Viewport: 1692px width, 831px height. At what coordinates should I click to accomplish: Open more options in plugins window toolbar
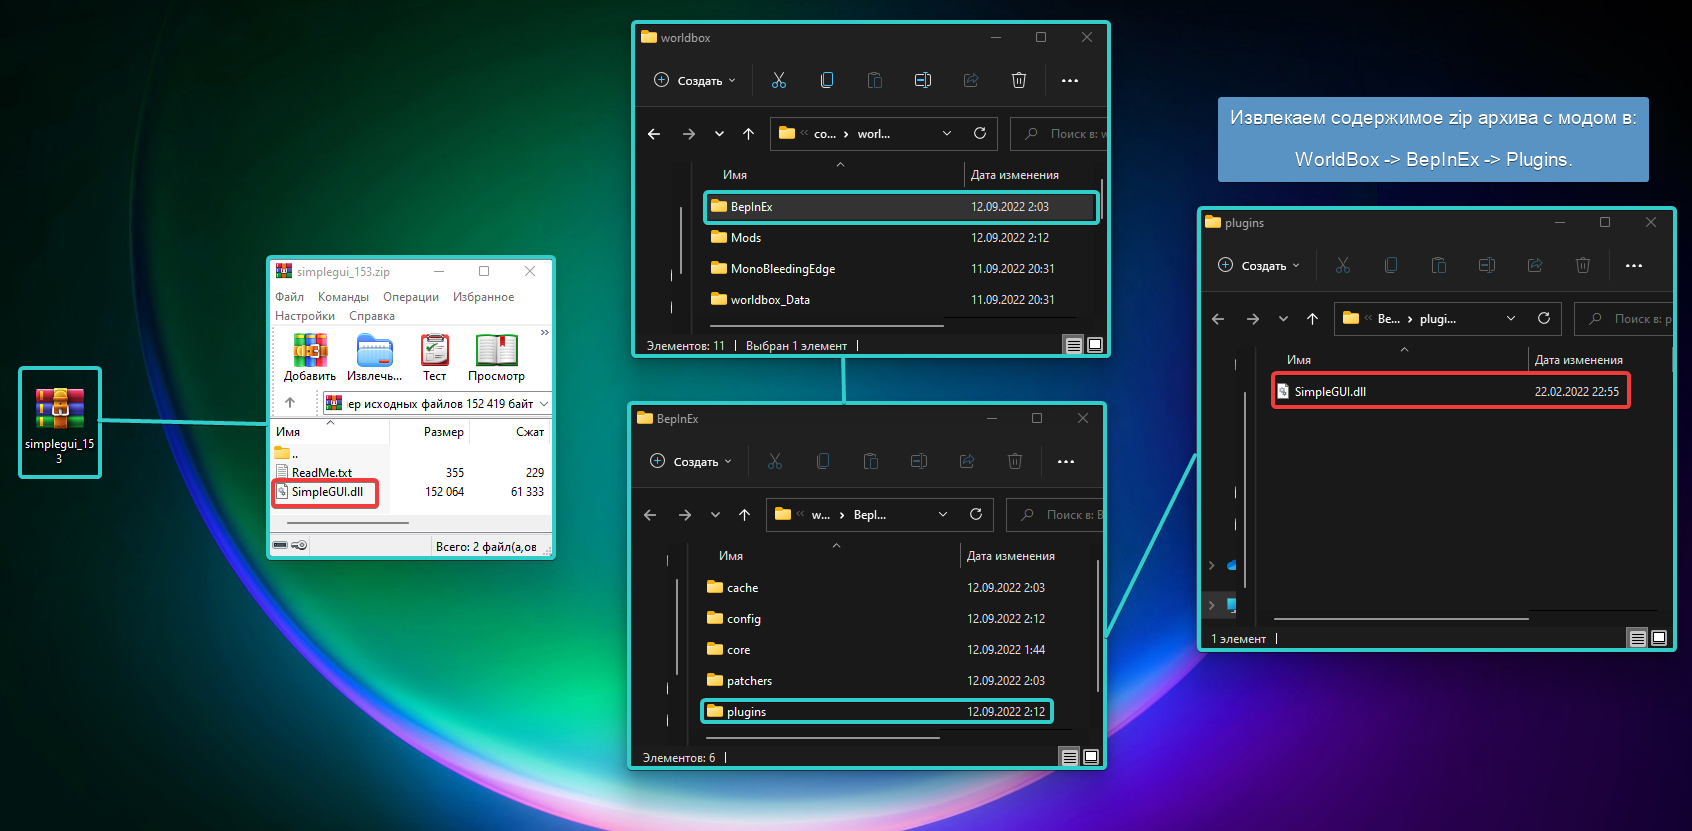[x=1634, y=265]
